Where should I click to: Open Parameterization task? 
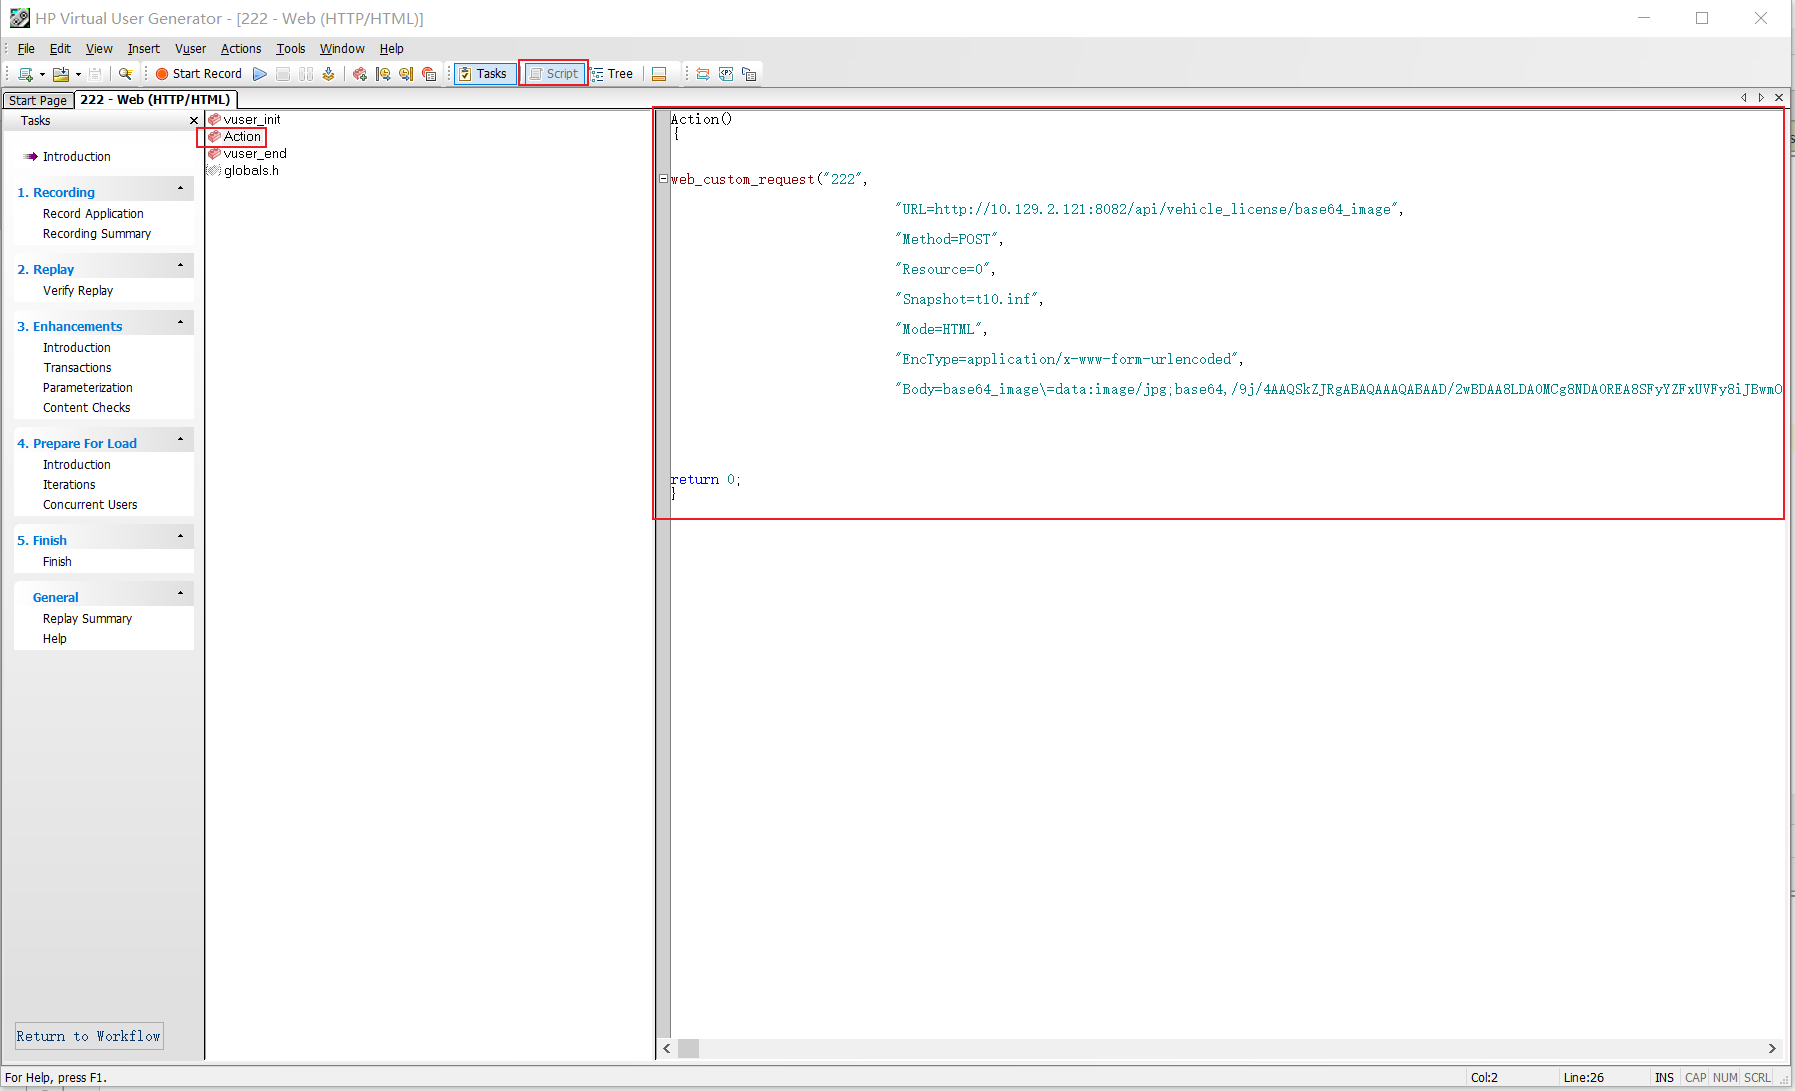pyautogui.click(x=88, y=388)
